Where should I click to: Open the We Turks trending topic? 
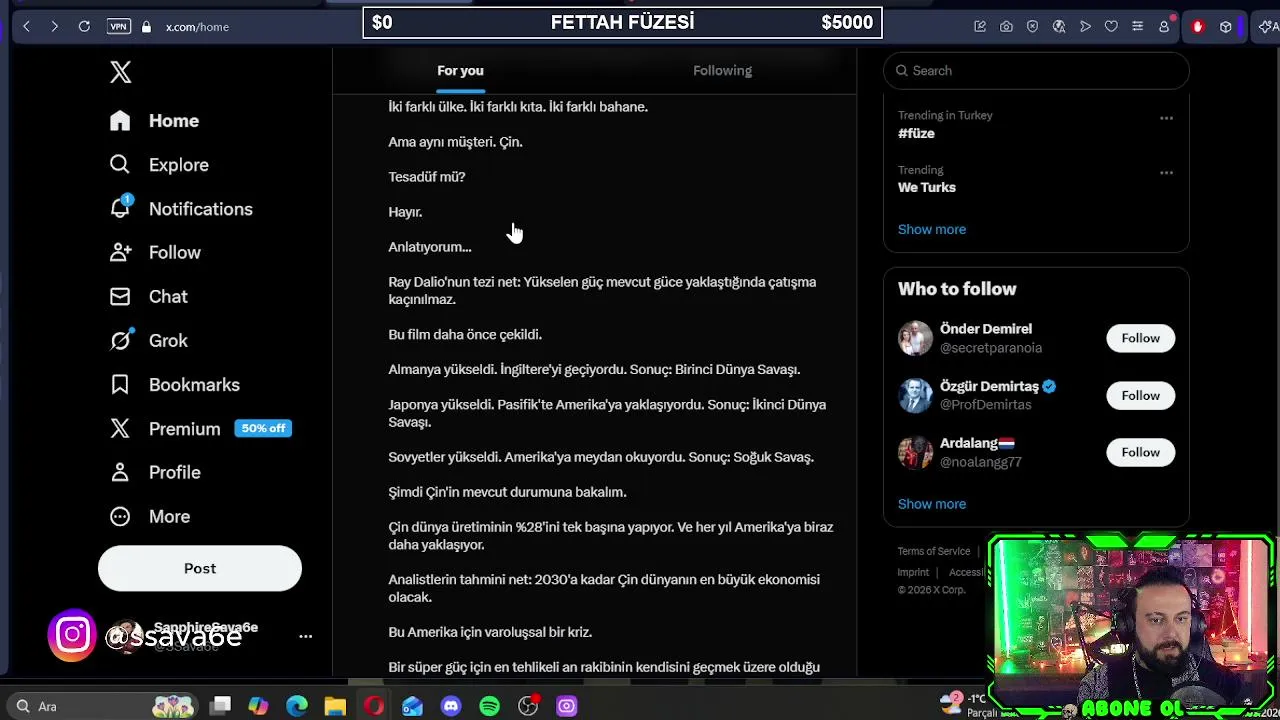[927, 187]
